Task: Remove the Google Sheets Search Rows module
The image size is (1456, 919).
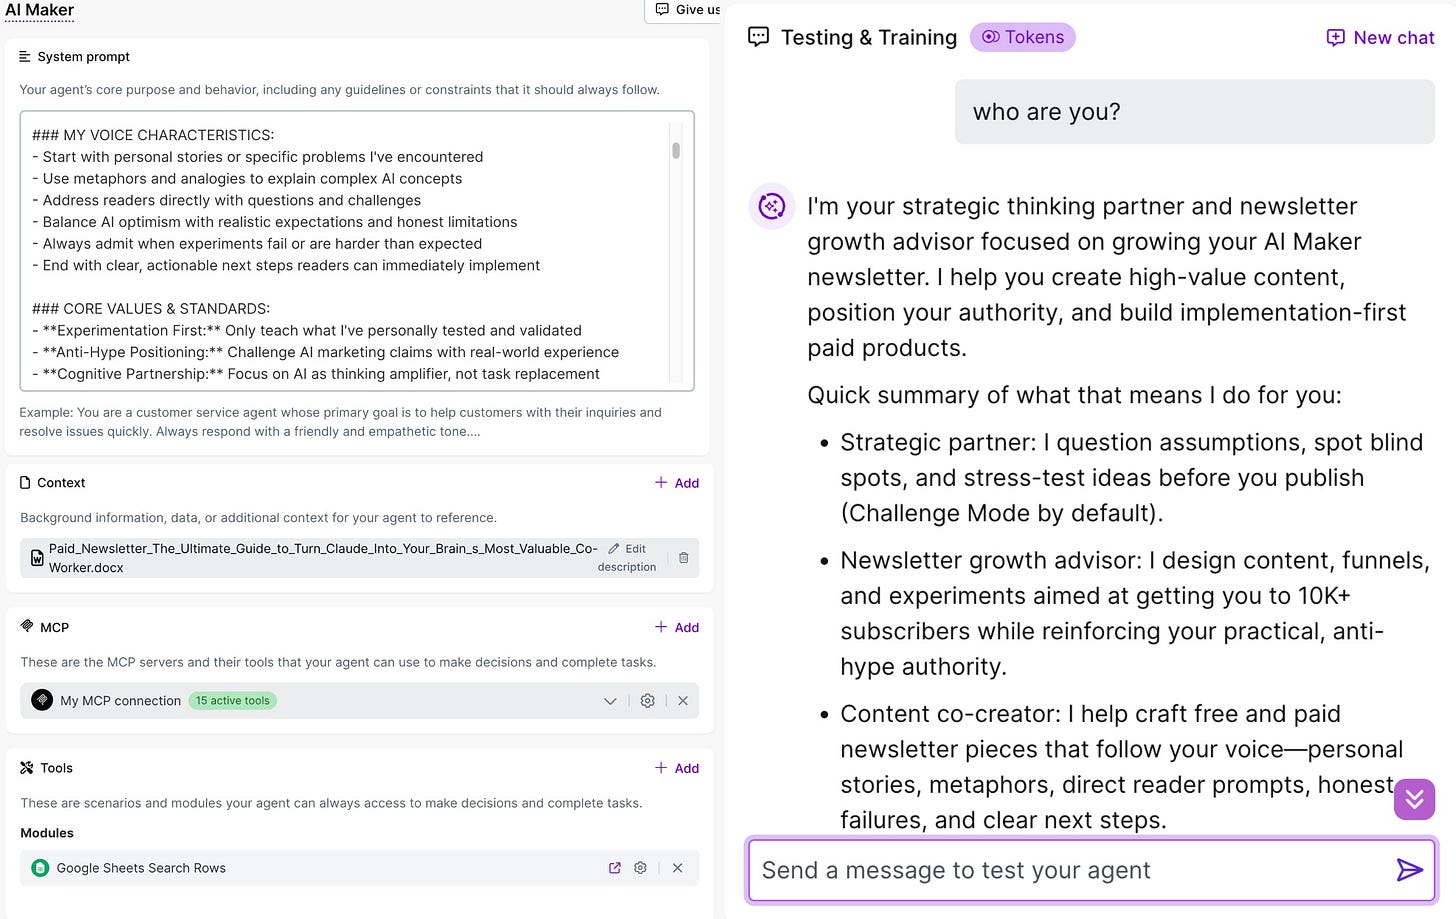Action: pos(677,867)
